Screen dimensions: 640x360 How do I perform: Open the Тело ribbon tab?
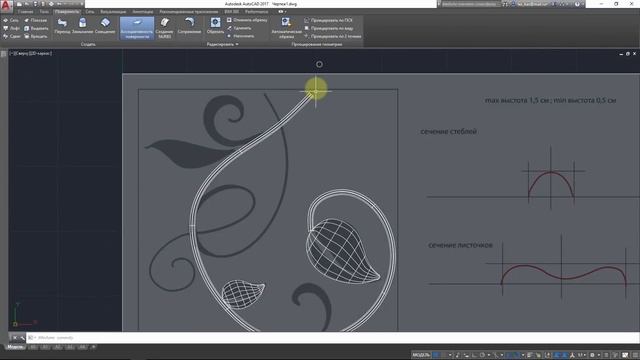click(x=44, y=12)
